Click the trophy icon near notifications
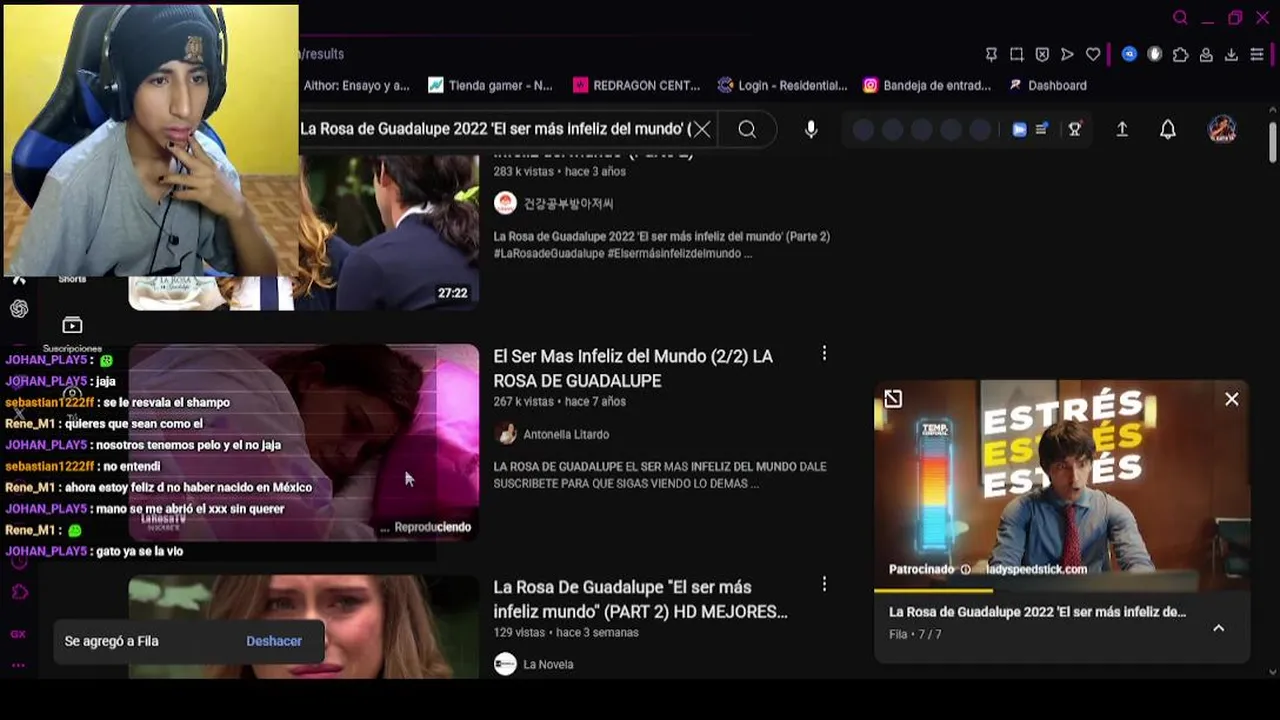The image size is (1280, 720). click(x=1075, y=129)
